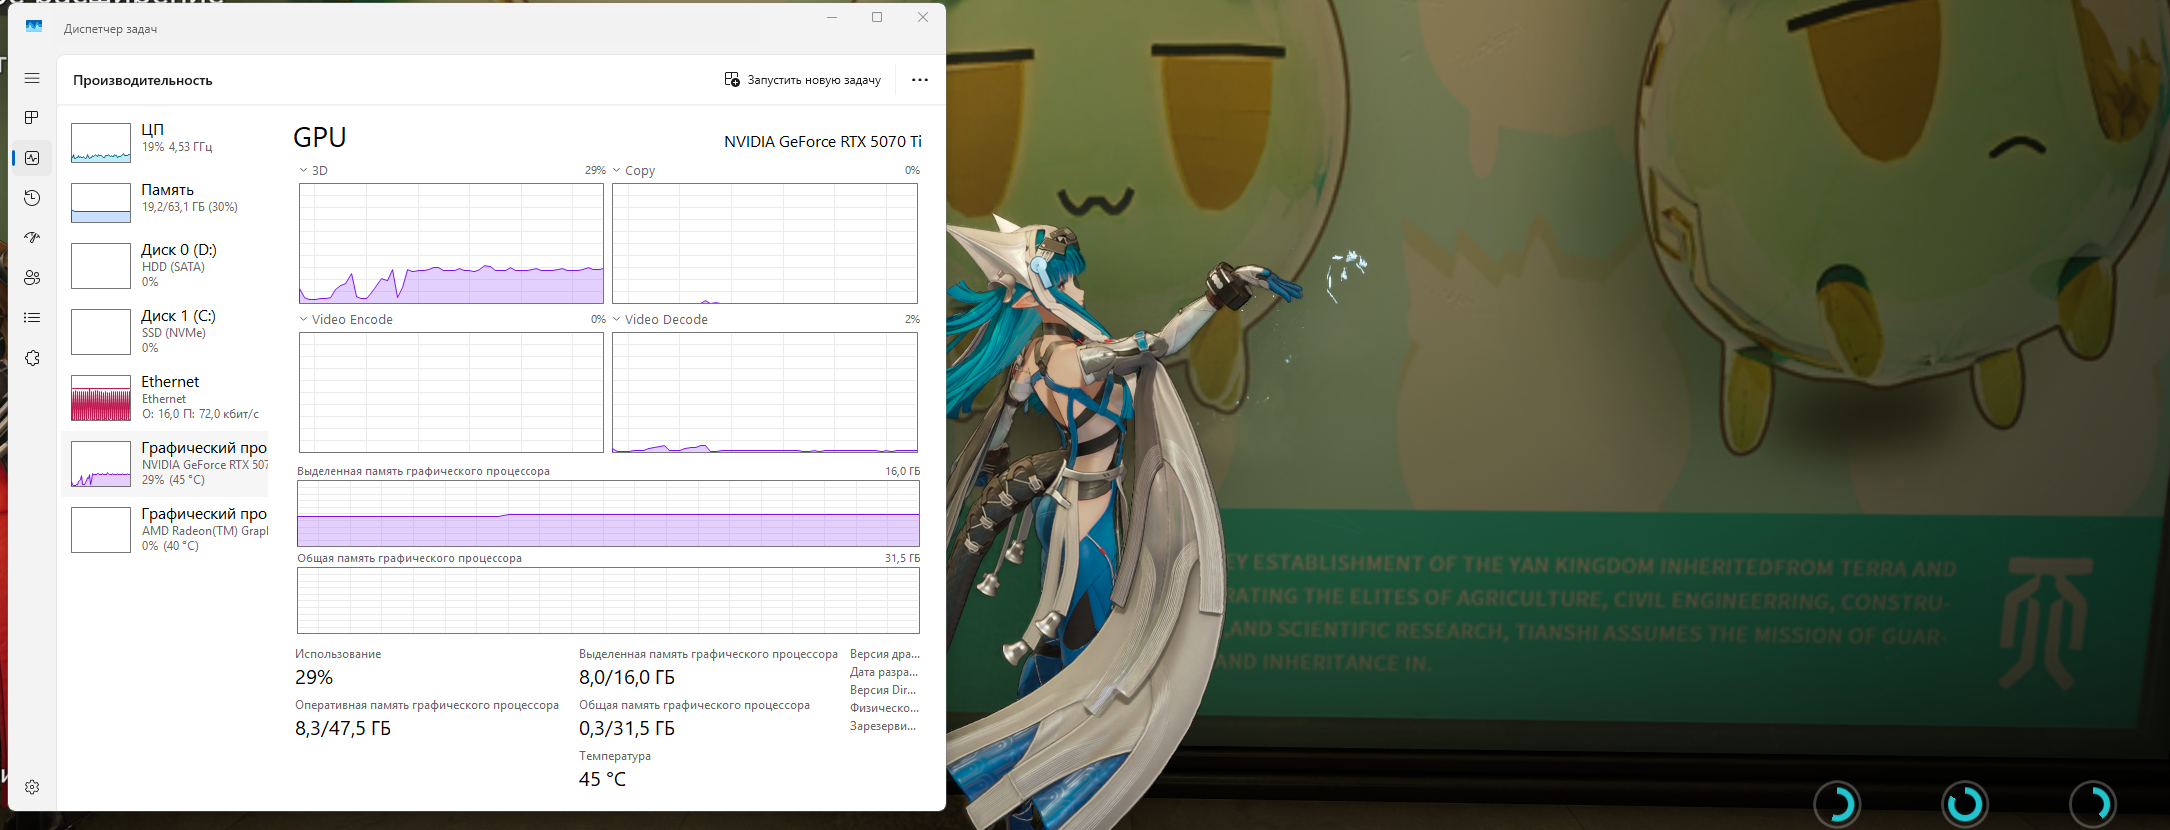Open the Ethernet performance graph entry
Viewport: 2170px width, 830px height.
pyautogui.click(x=165, y=397)
